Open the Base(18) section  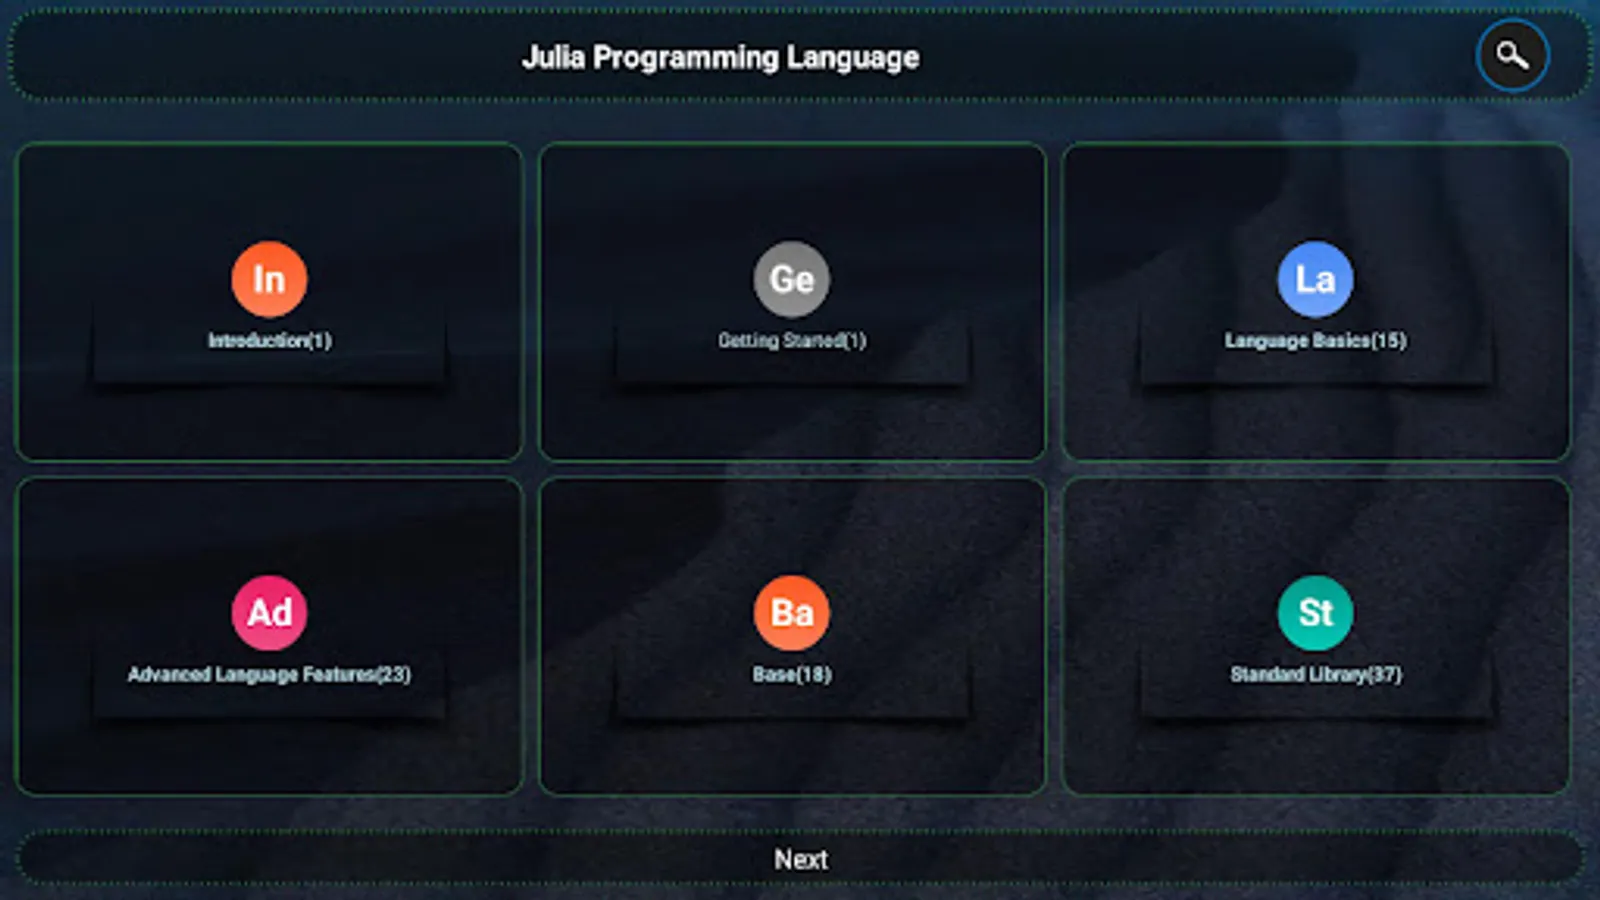792,636
